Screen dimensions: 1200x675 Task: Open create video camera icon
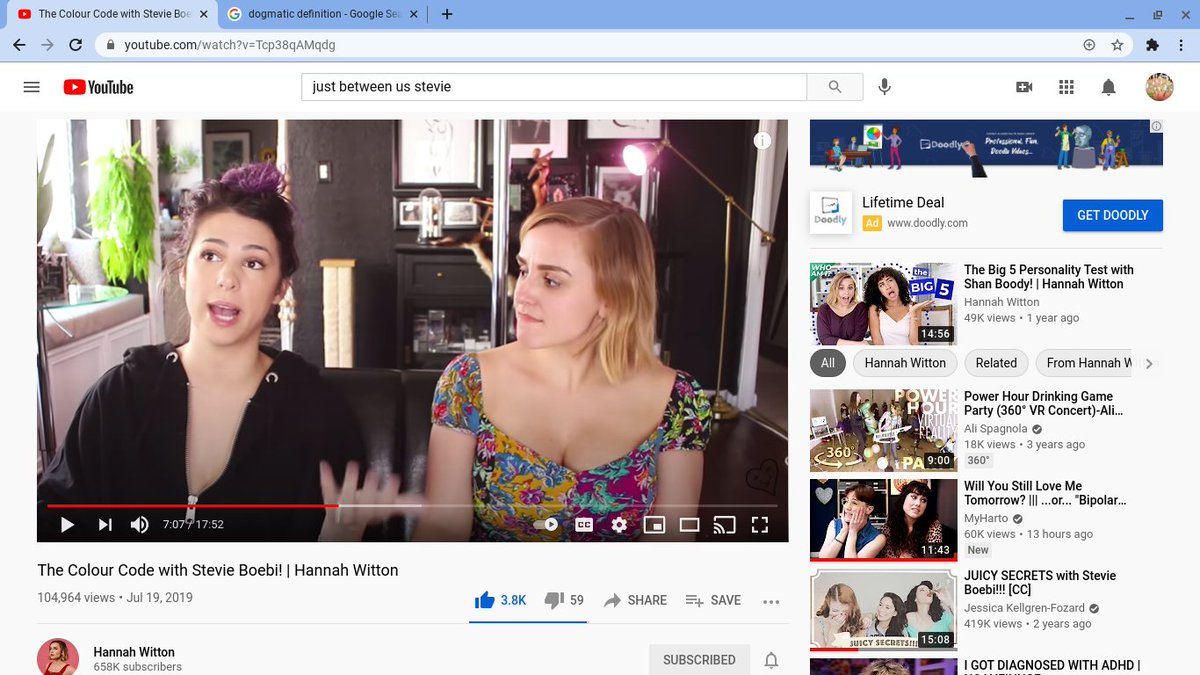(x=1024, y=87)
